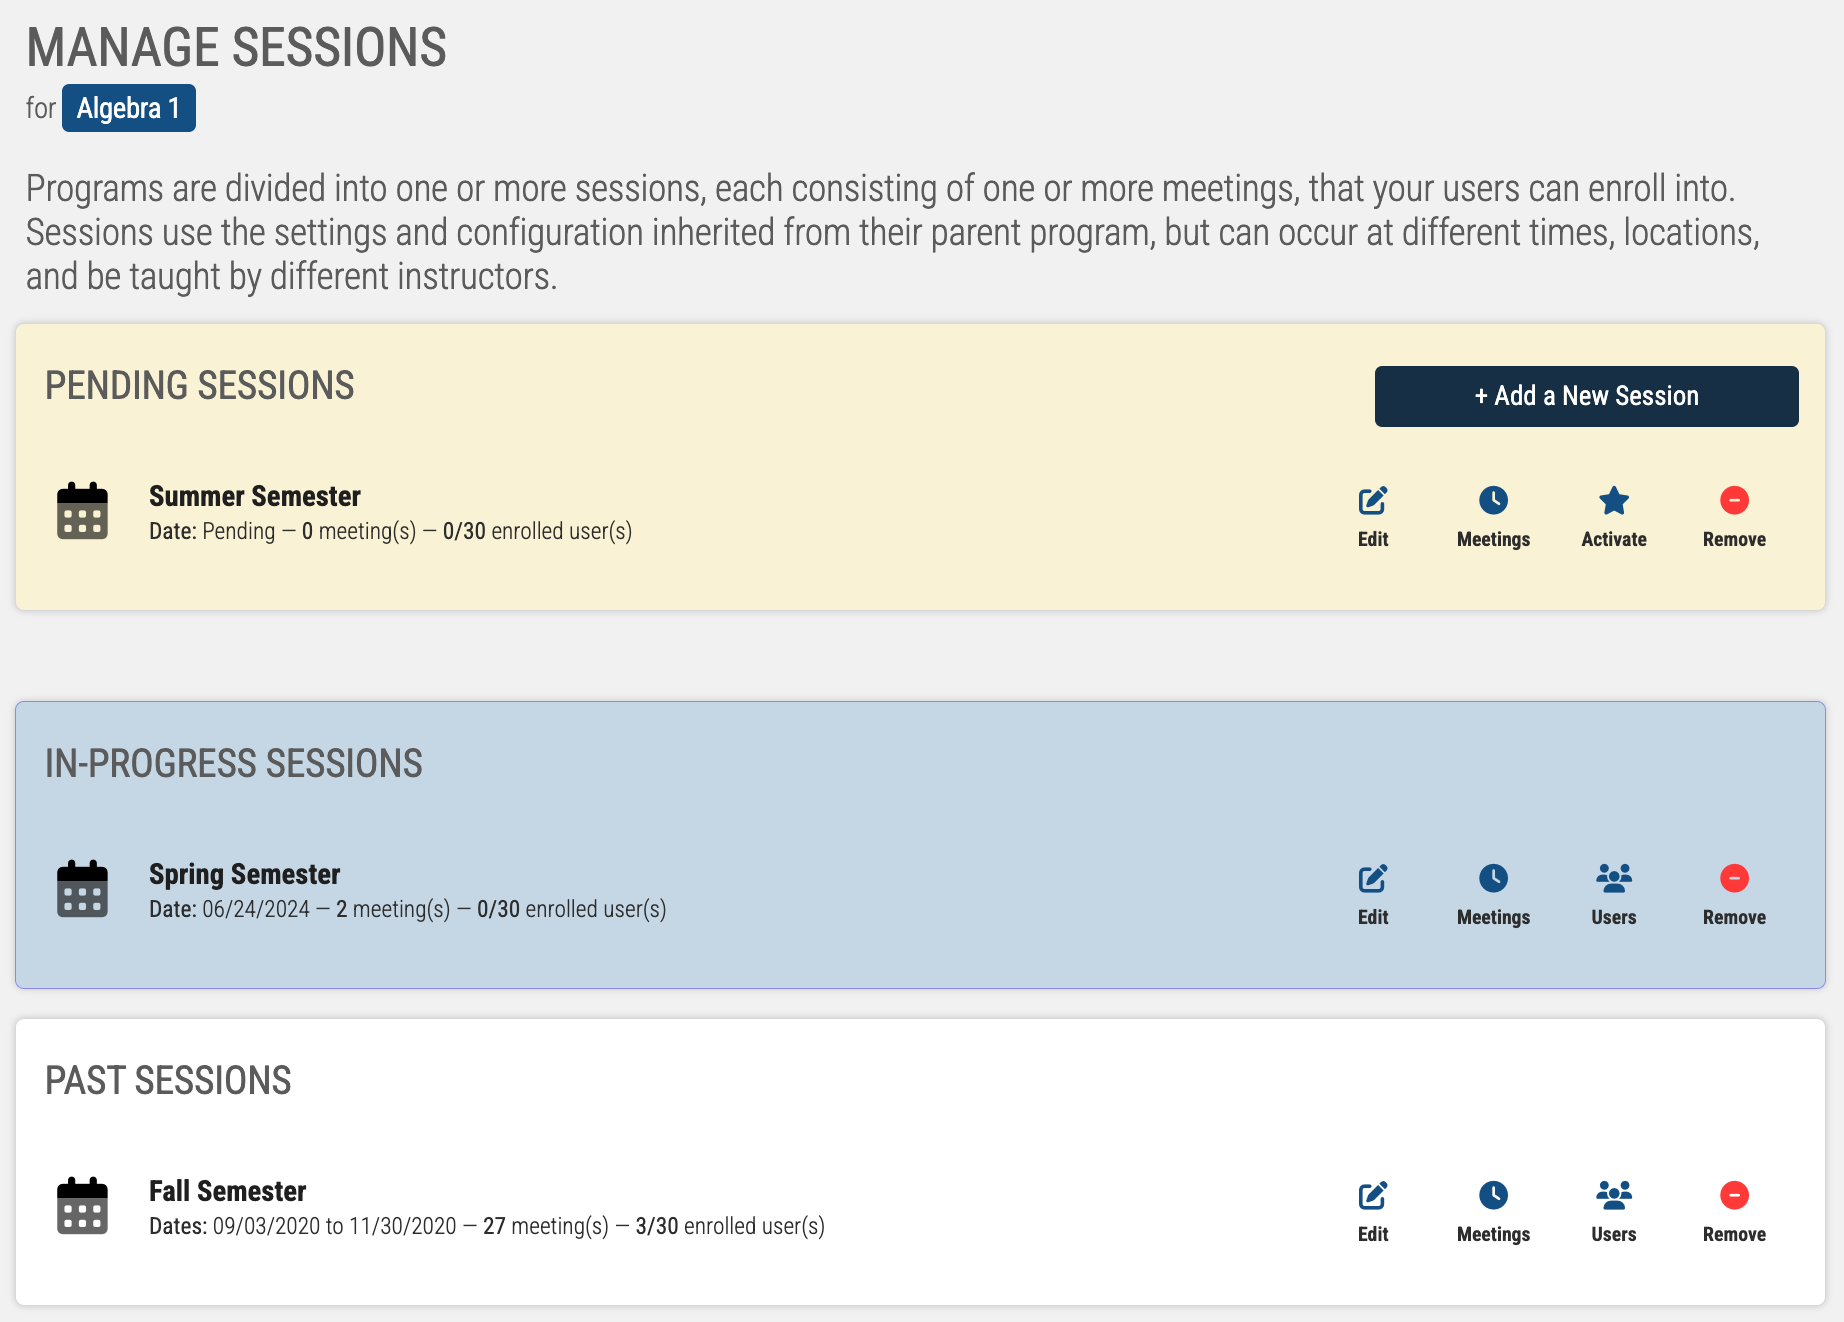Viewport: 1844px width, 1322px height.
Task: View Users of Spring Semester
Action: click(x=1614, y=895)
